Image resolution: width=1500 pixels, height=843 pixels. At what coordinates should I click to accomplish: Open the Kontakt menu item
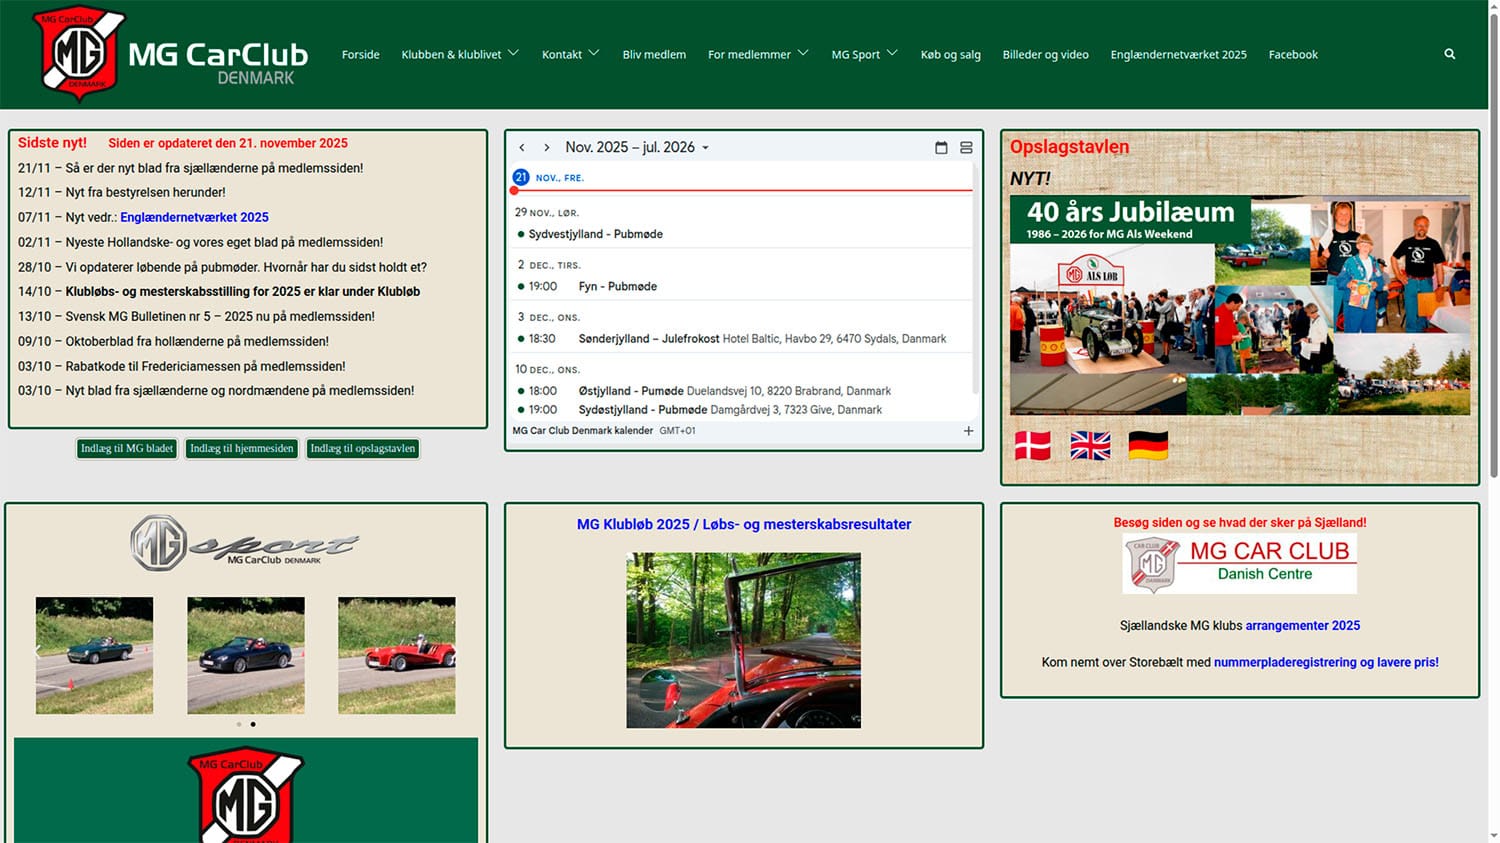tap(563, 54)
